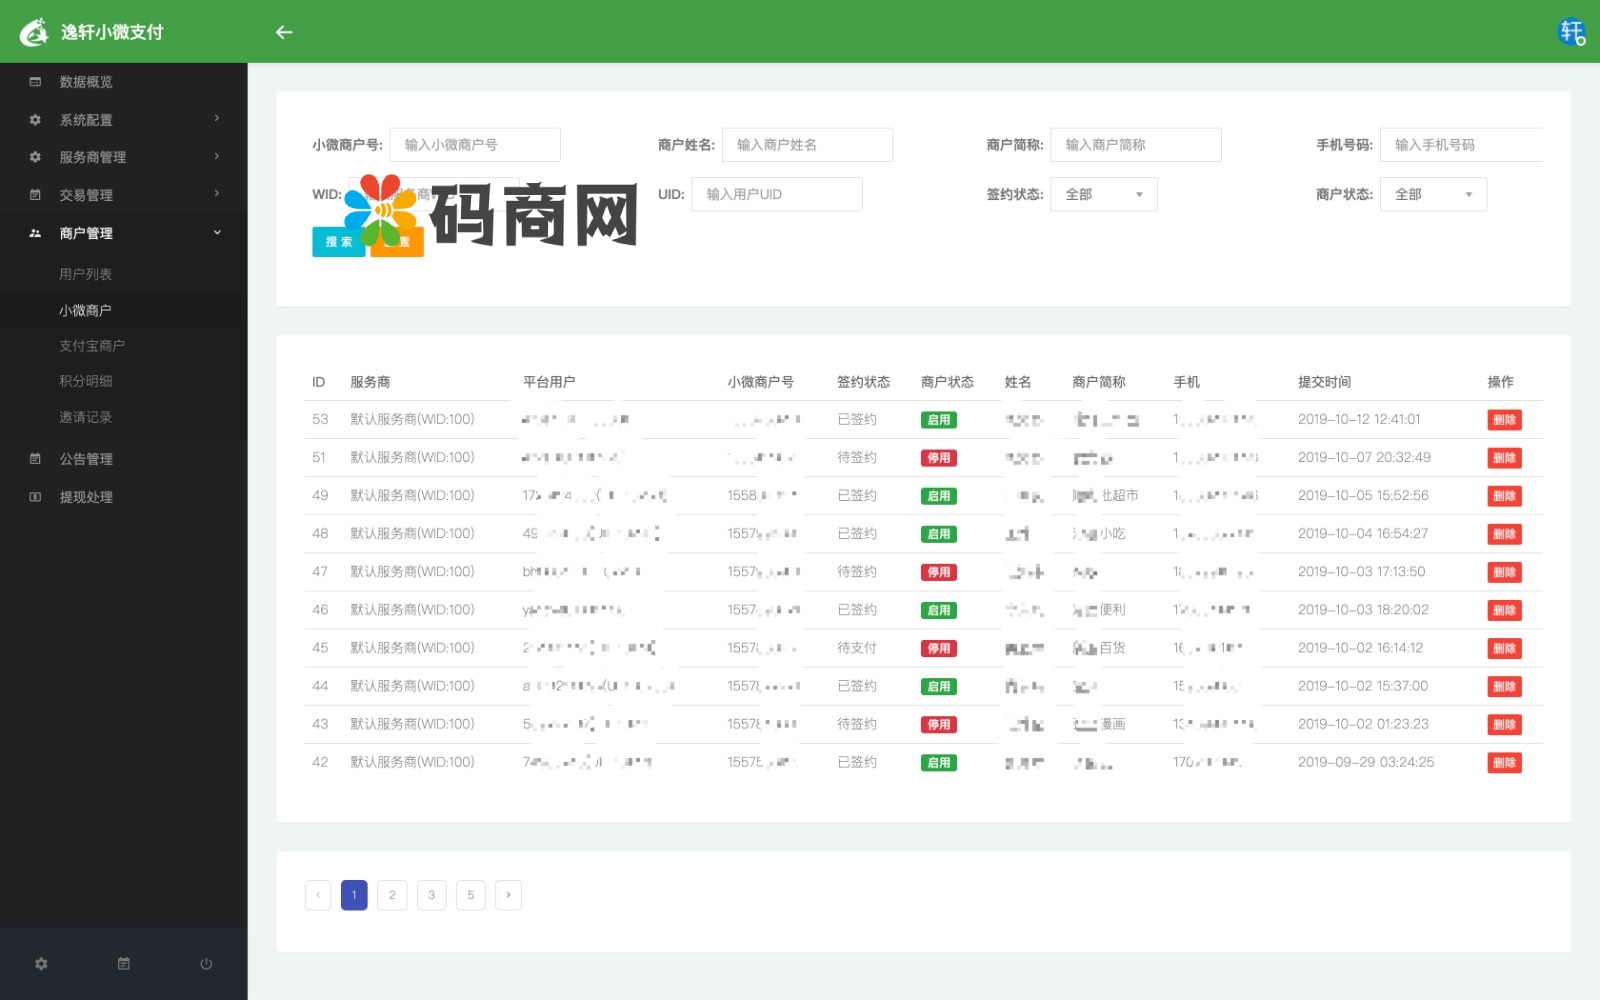The image size is (1600, 1000).
Task: Click the 逸轩小微支付 logo icon
Action: (33, 31)
